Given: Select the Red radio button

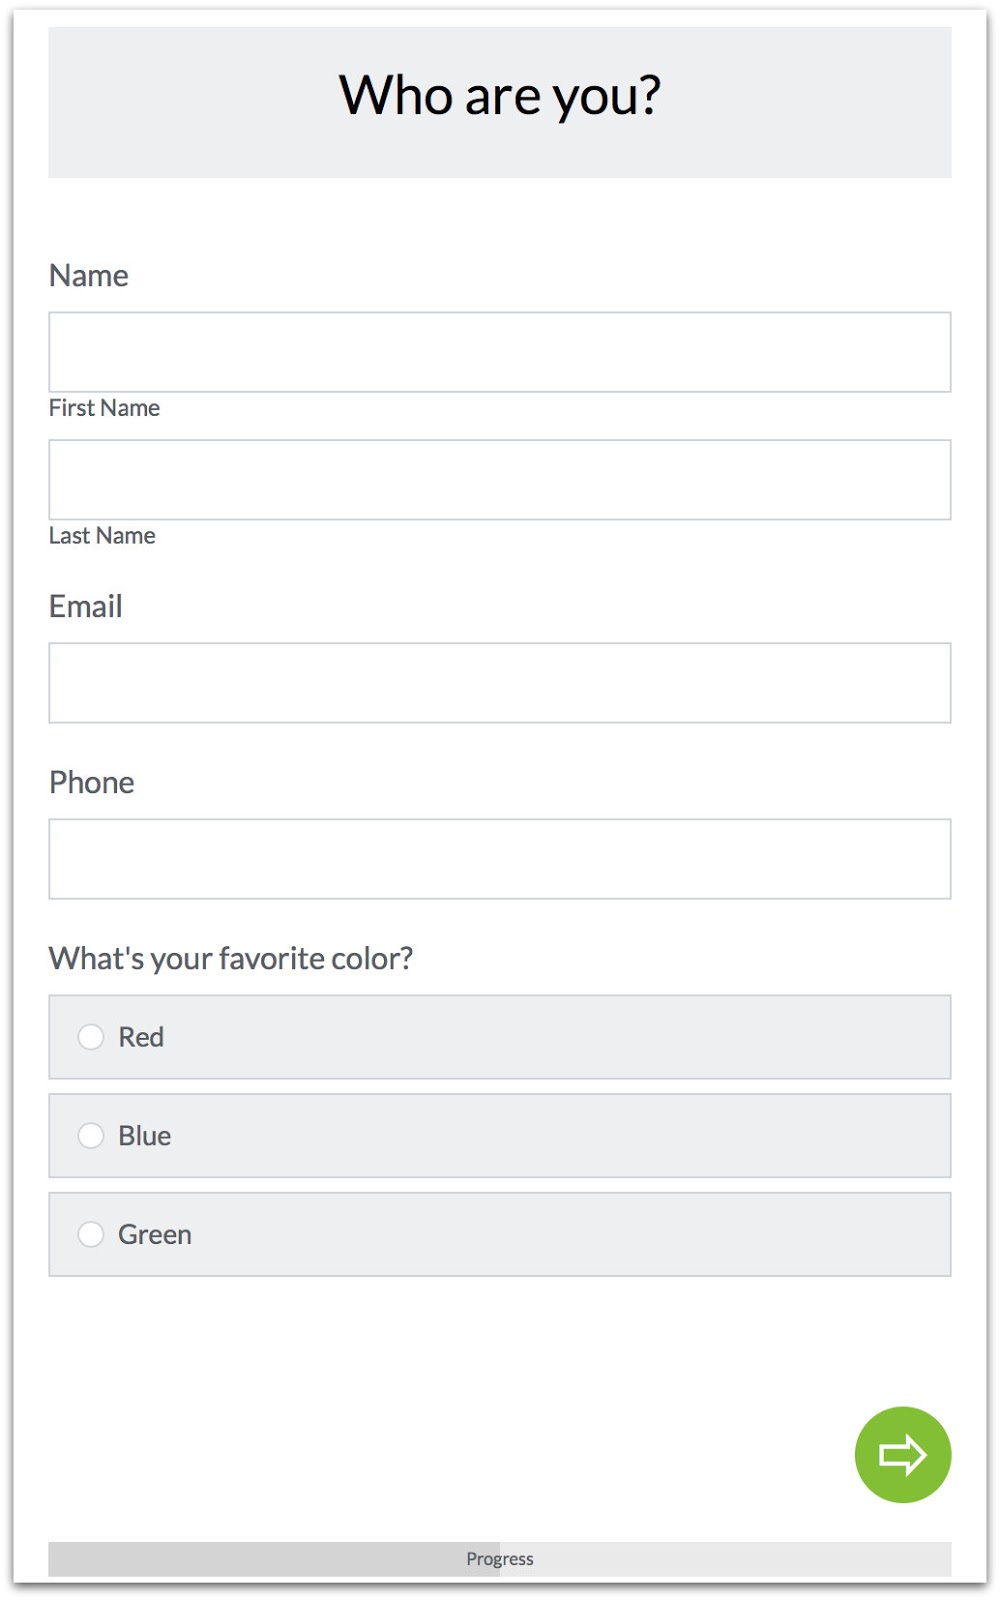Looking at the screenshot, I should coord(91,1037).
